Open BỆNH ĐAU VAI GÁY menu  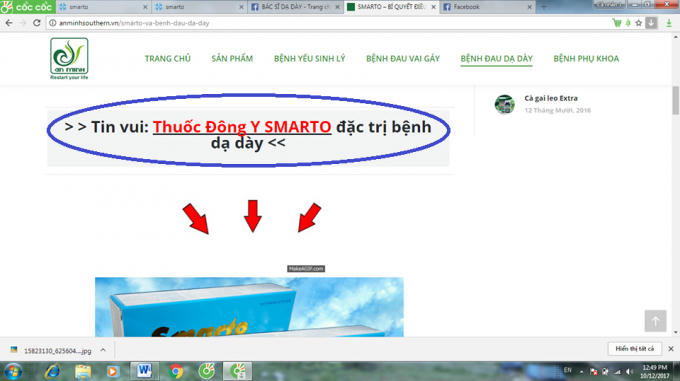pyautogui.click(x=403, y=59)
